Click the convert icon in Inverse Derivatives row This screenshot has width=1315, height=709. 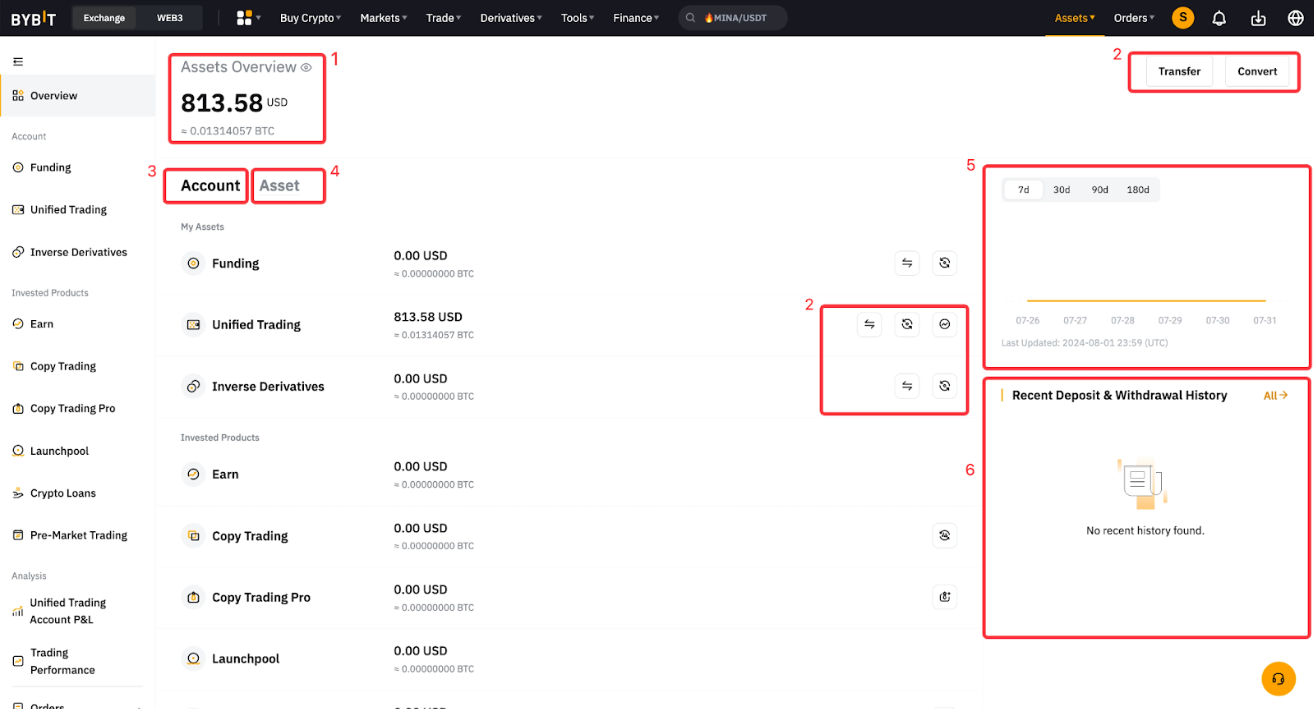[x=944, y=386]
